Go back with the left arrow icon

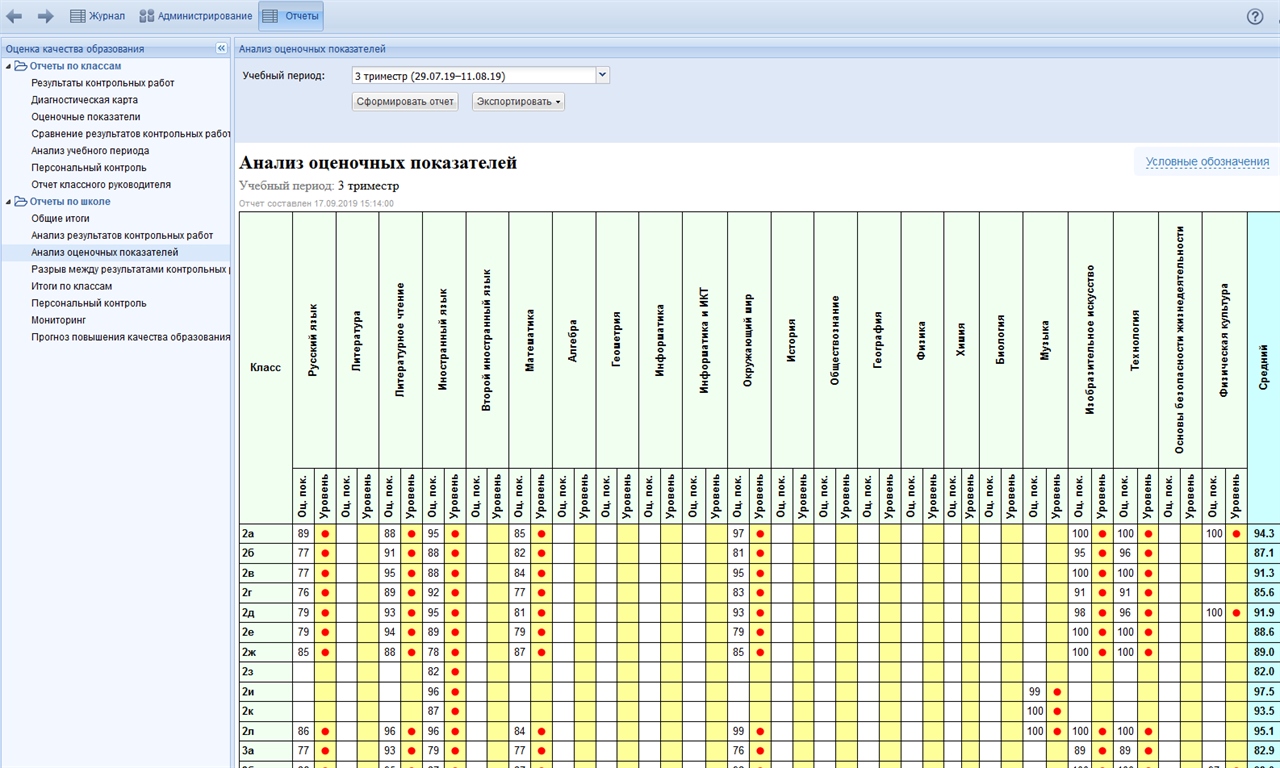click(14, 16)
